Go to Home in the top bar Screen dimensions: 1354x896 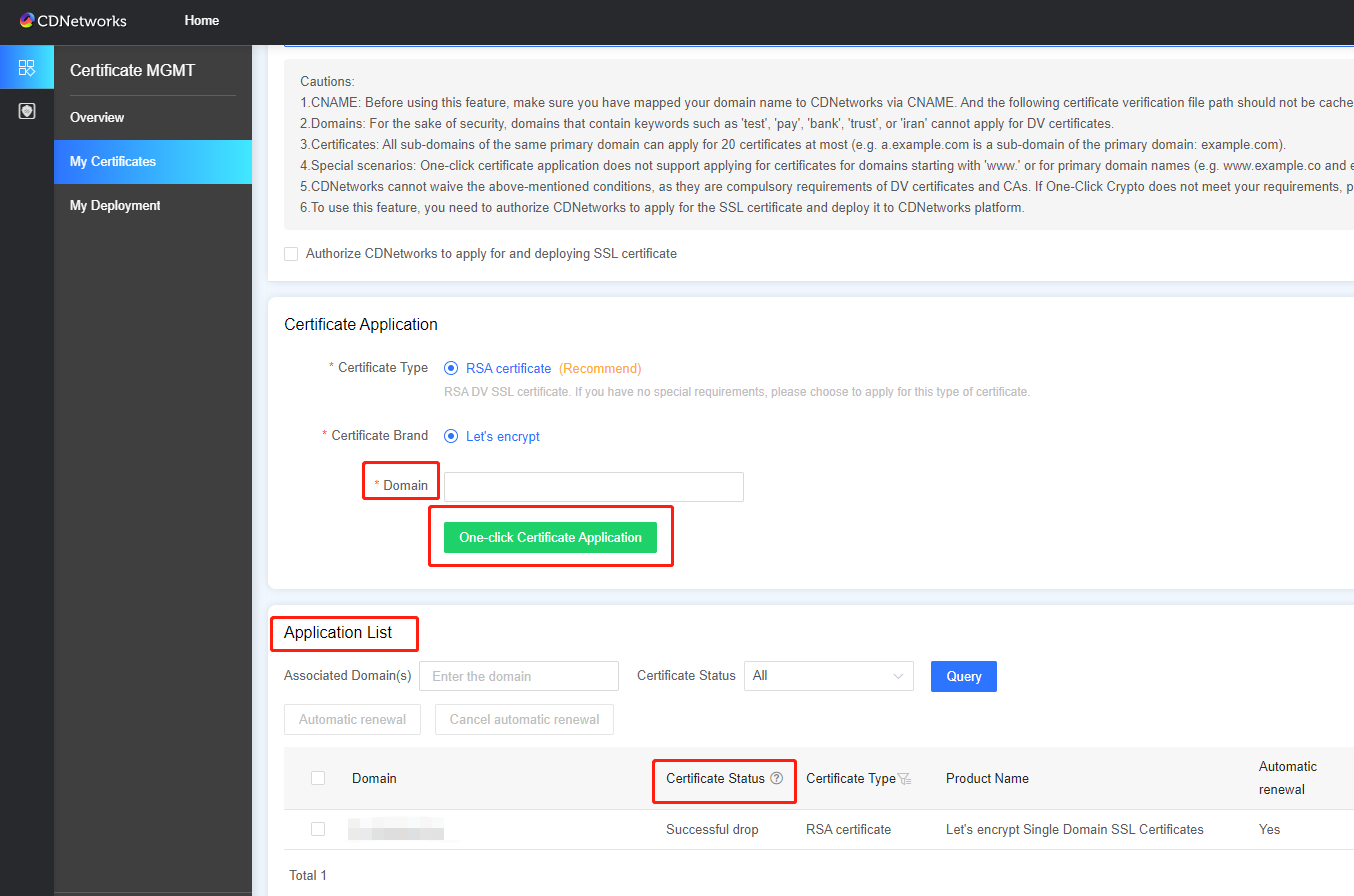[x=202, y=20]
